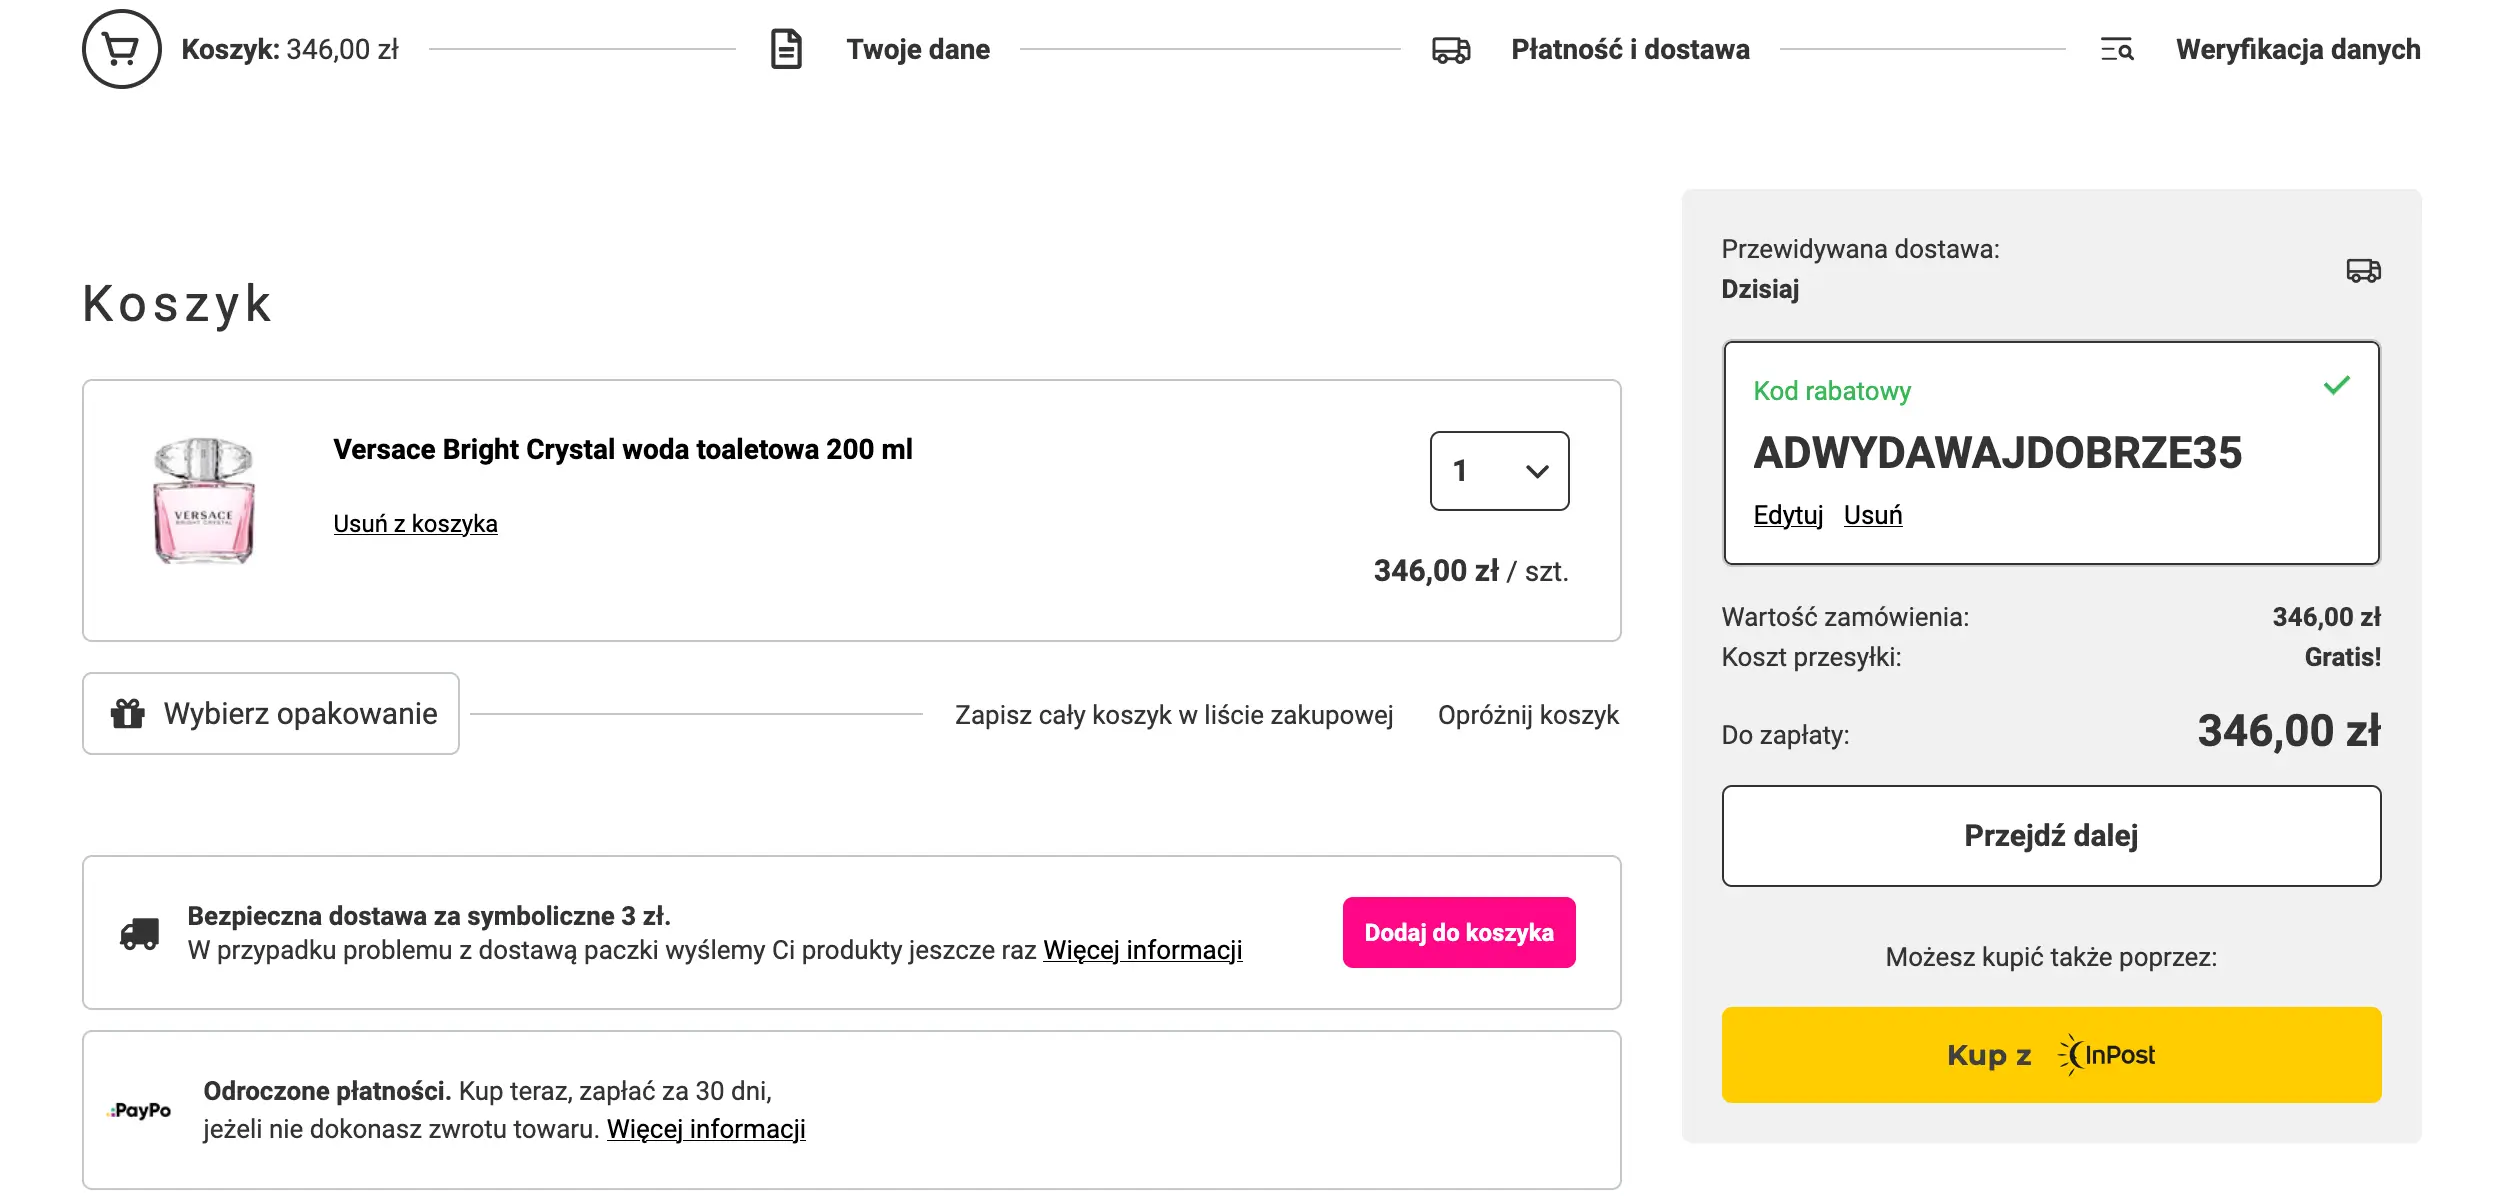Go to the Płatność i dostawa step

[x=1630, y=49]
